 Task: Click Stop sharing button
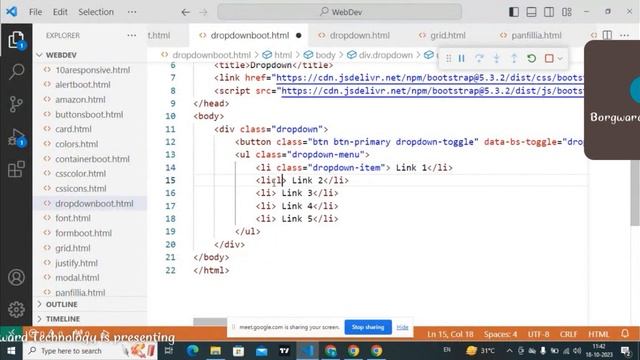tap(368, 327)
